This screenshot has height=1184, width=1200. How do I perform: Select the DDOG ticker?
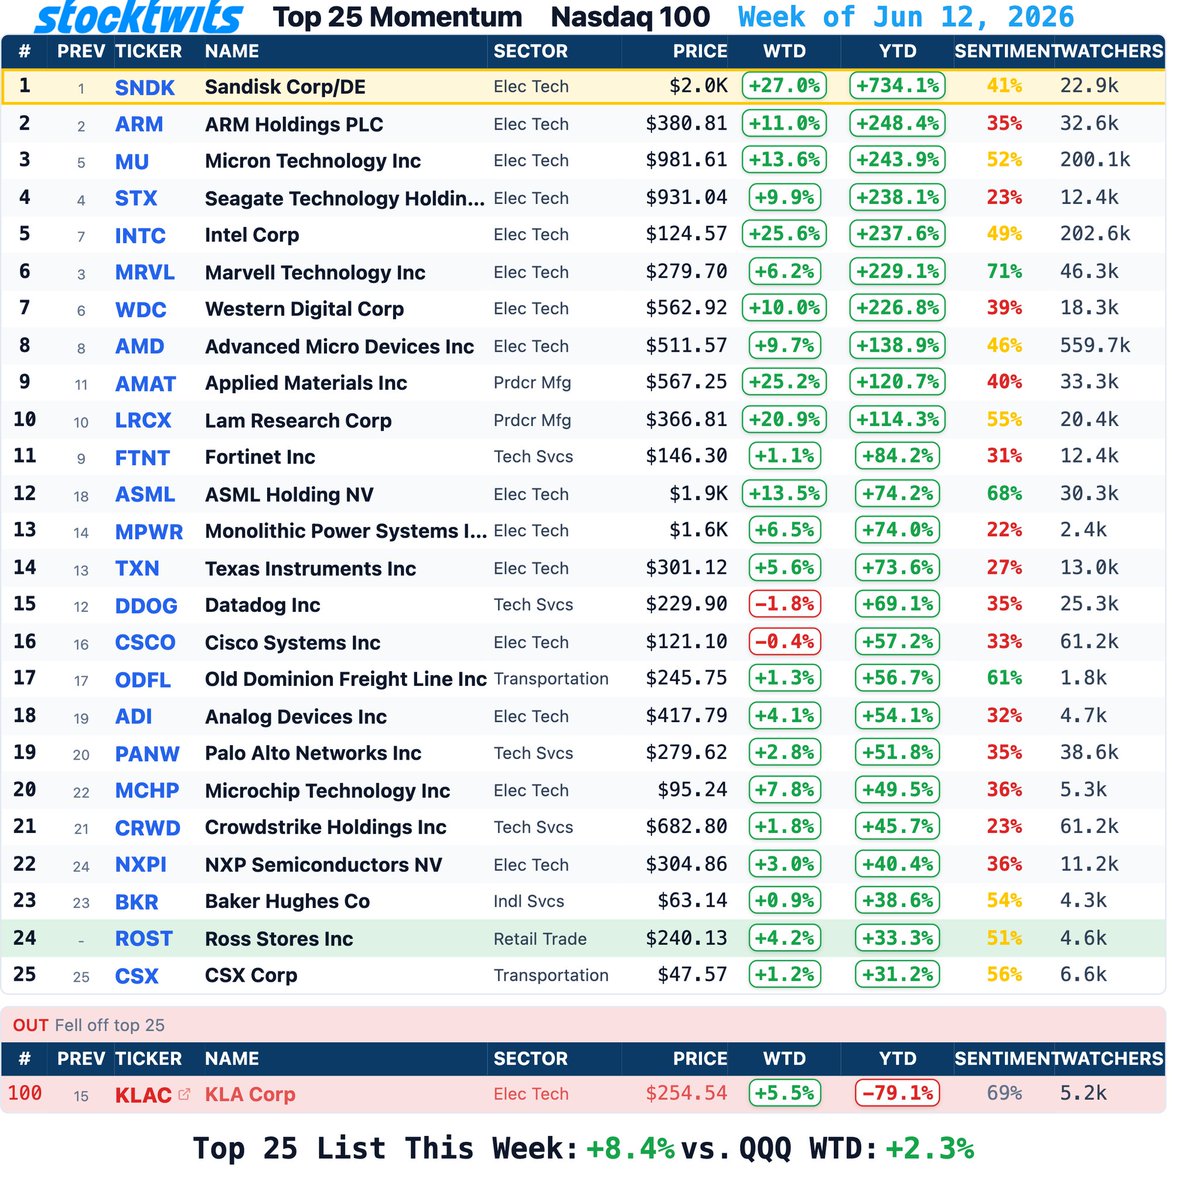click(146, 606)
